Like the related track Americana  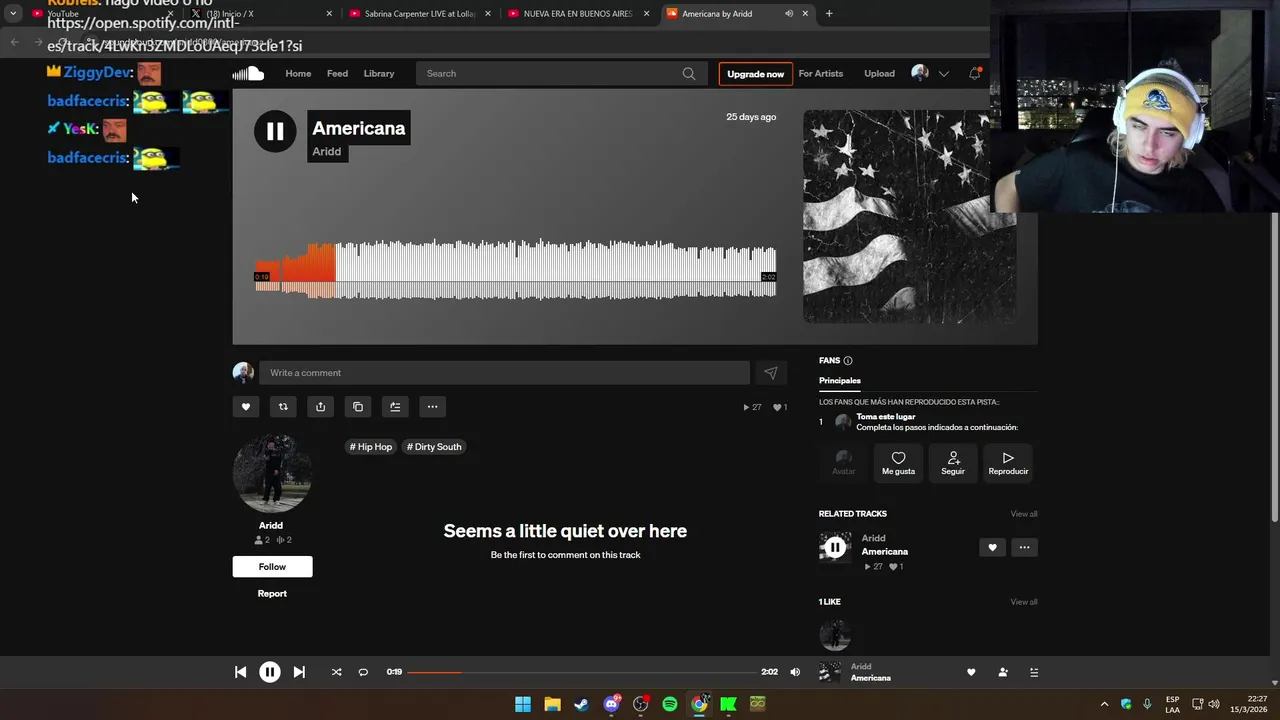(x=992, y=548)
